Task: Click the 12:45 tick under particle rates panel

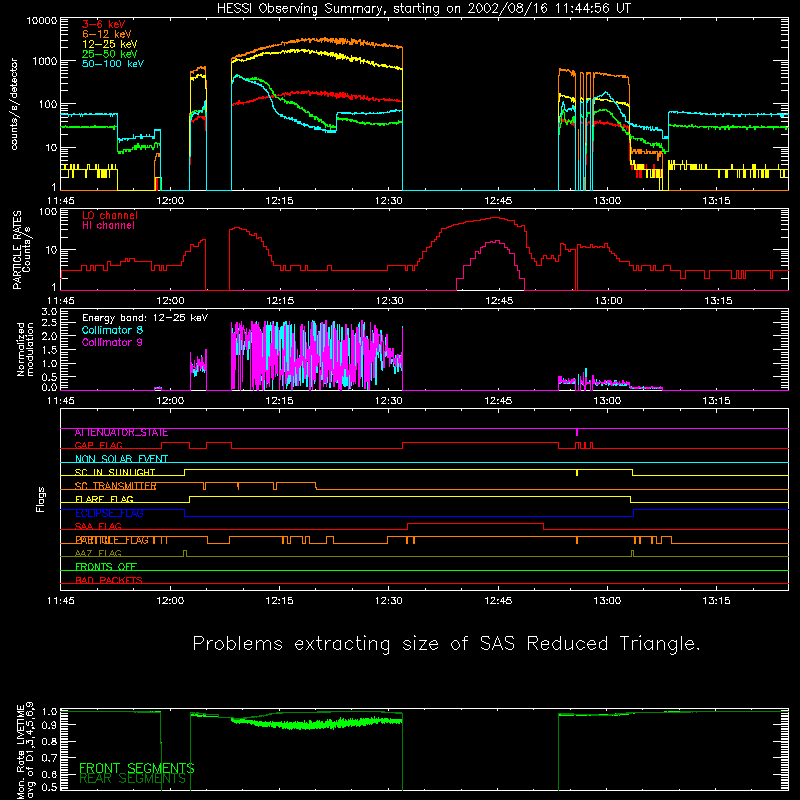Action: click(x=498, y=301)
